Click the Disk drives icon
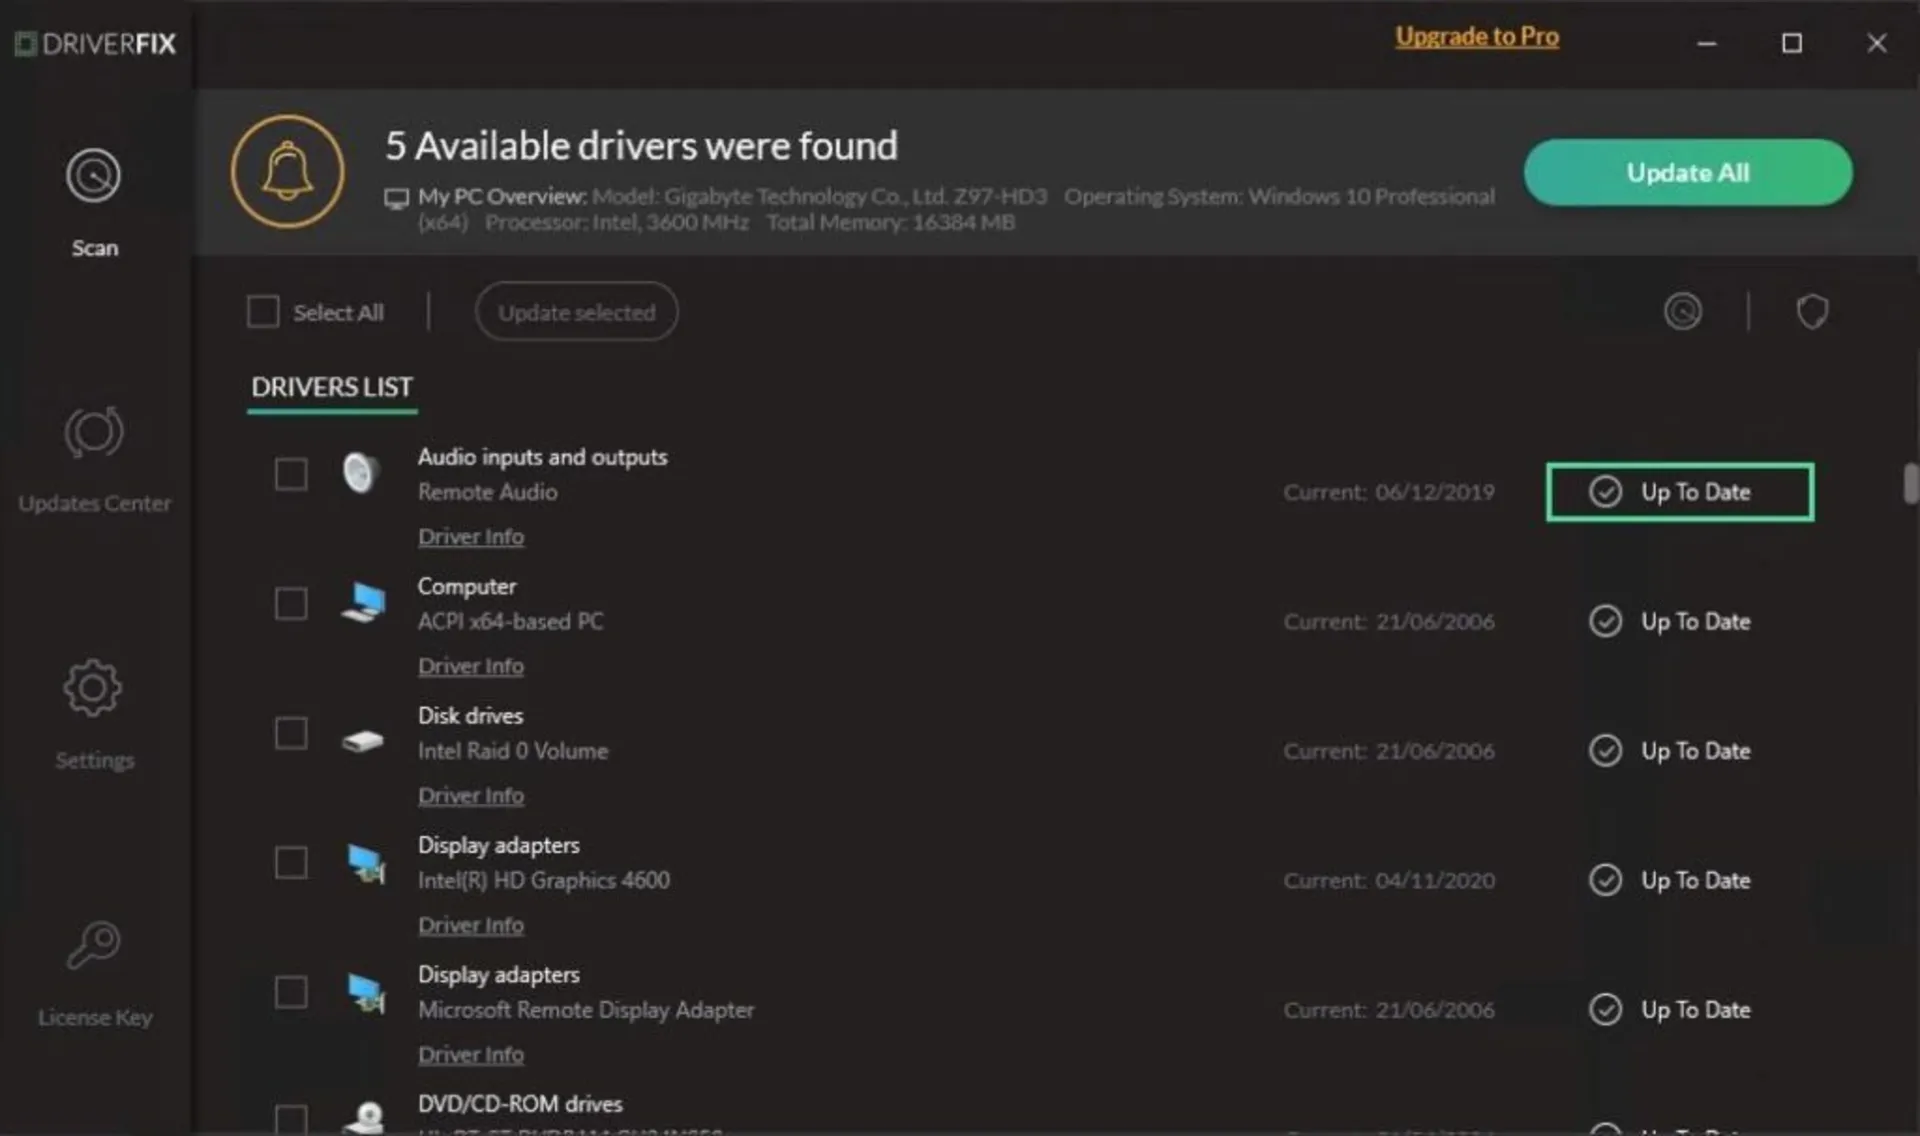The image size is (1920, 1136). click(363, 741)
